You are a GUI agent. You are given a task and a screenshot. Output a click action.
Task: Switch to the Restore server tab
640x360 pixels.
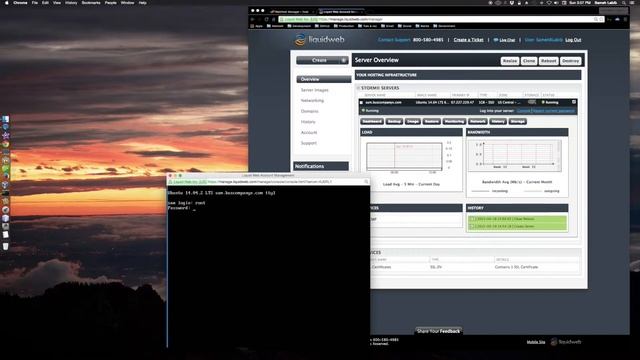(x=431, y=121)
